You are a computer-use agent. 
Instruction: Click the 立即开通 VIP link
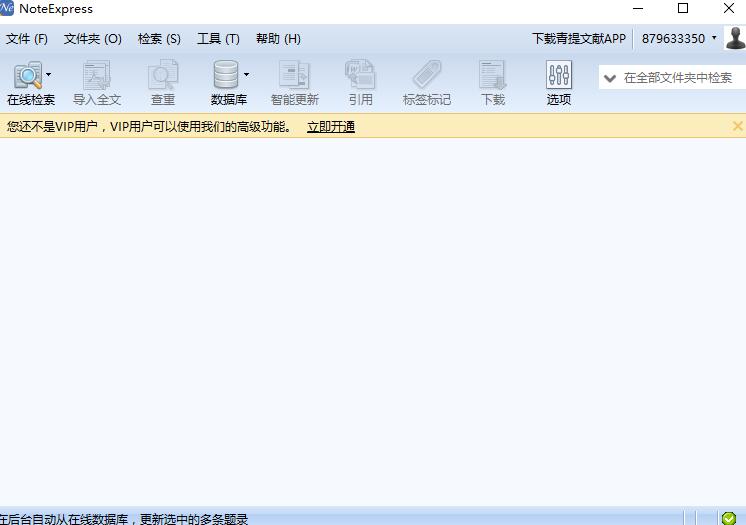331,127
